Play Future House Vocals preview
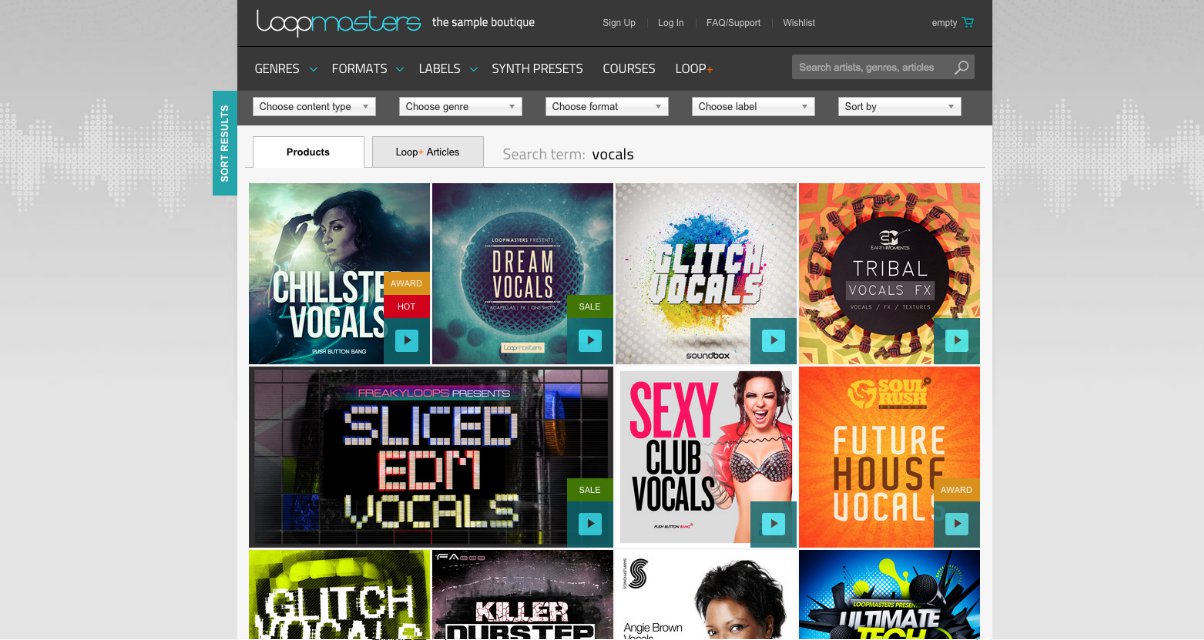This screenshot has height=640, width=1204. [x=957, y=524]
